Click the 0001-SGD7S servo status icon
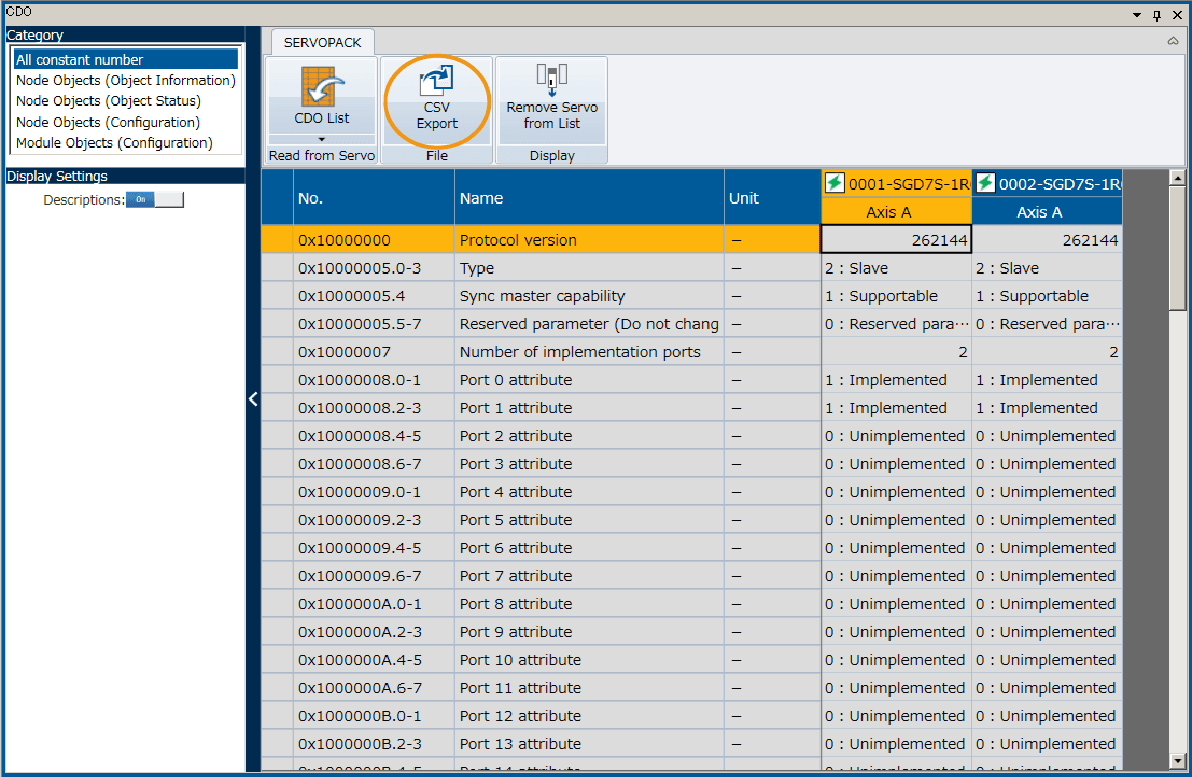The image size is (1192, 777). tap(834, 183)
